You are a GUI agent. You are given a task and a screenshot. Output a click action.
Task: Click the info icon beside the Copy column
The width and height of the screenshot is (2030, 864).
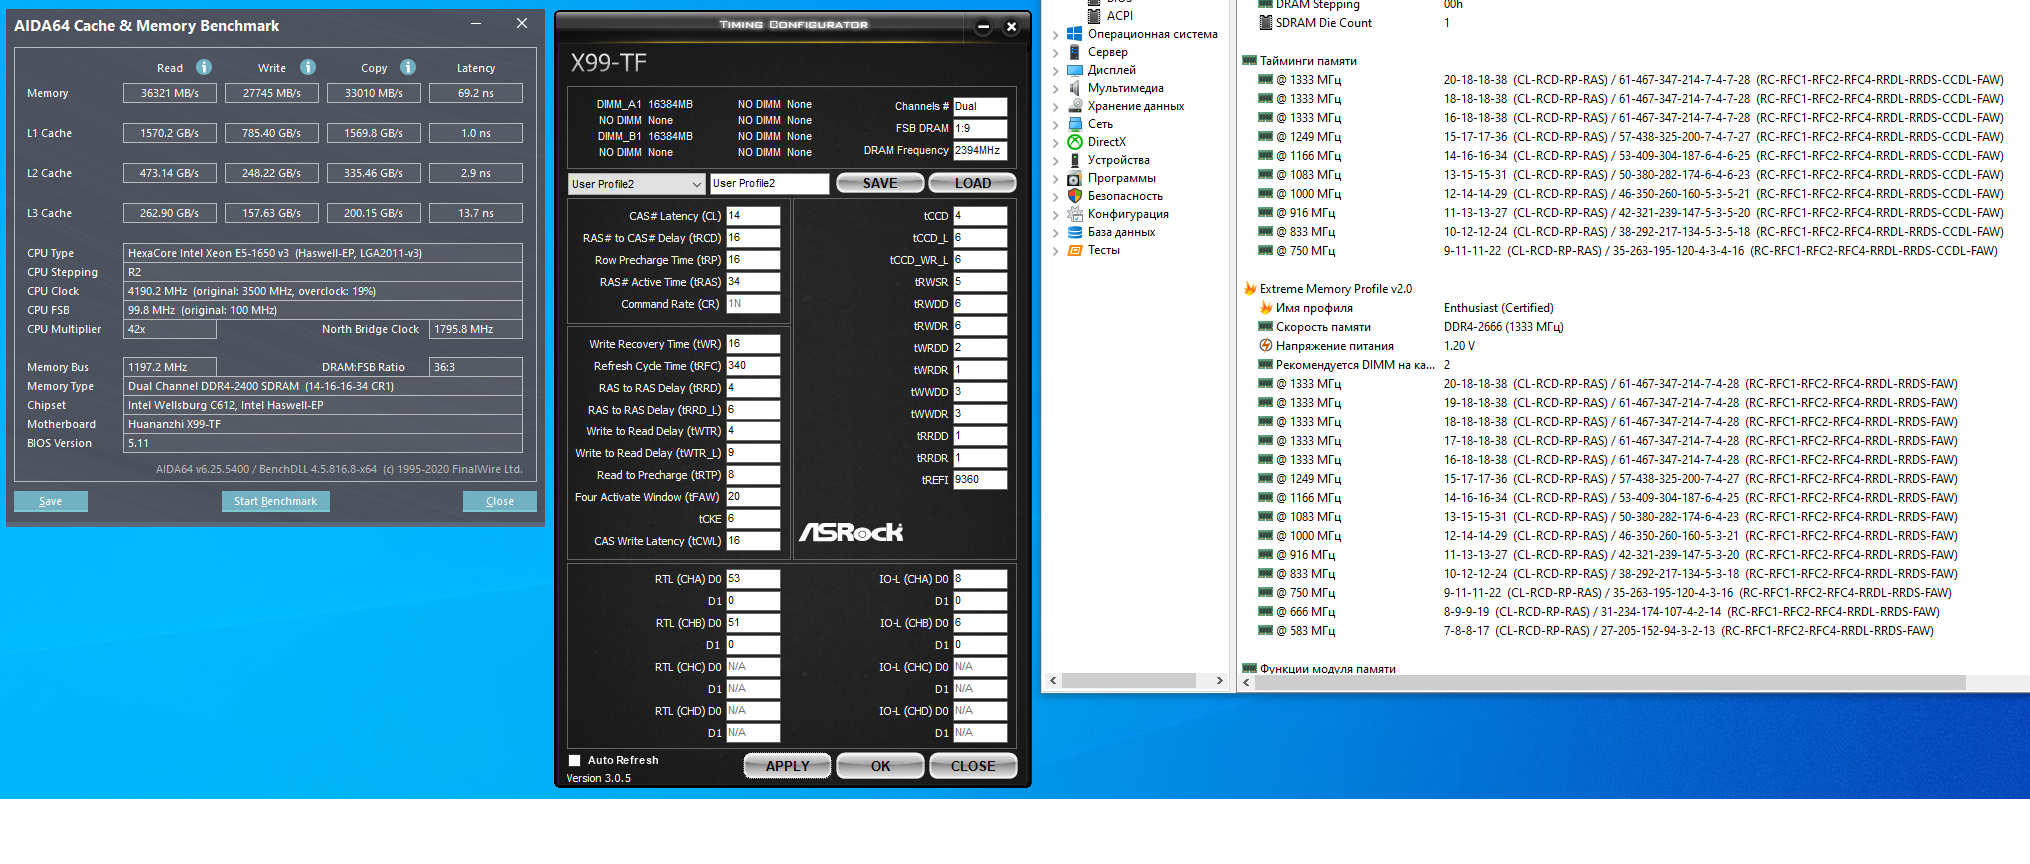(x=408, y=67)
